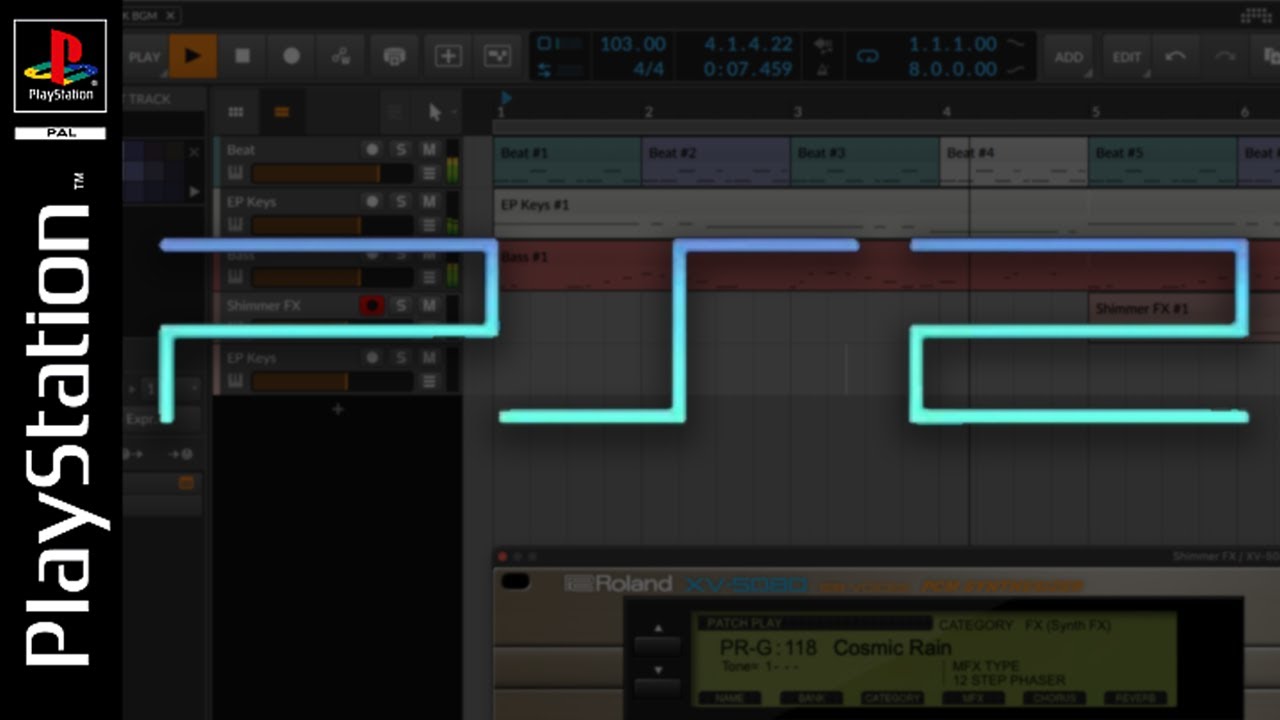Toggle the automation write icon in transport

341,56
